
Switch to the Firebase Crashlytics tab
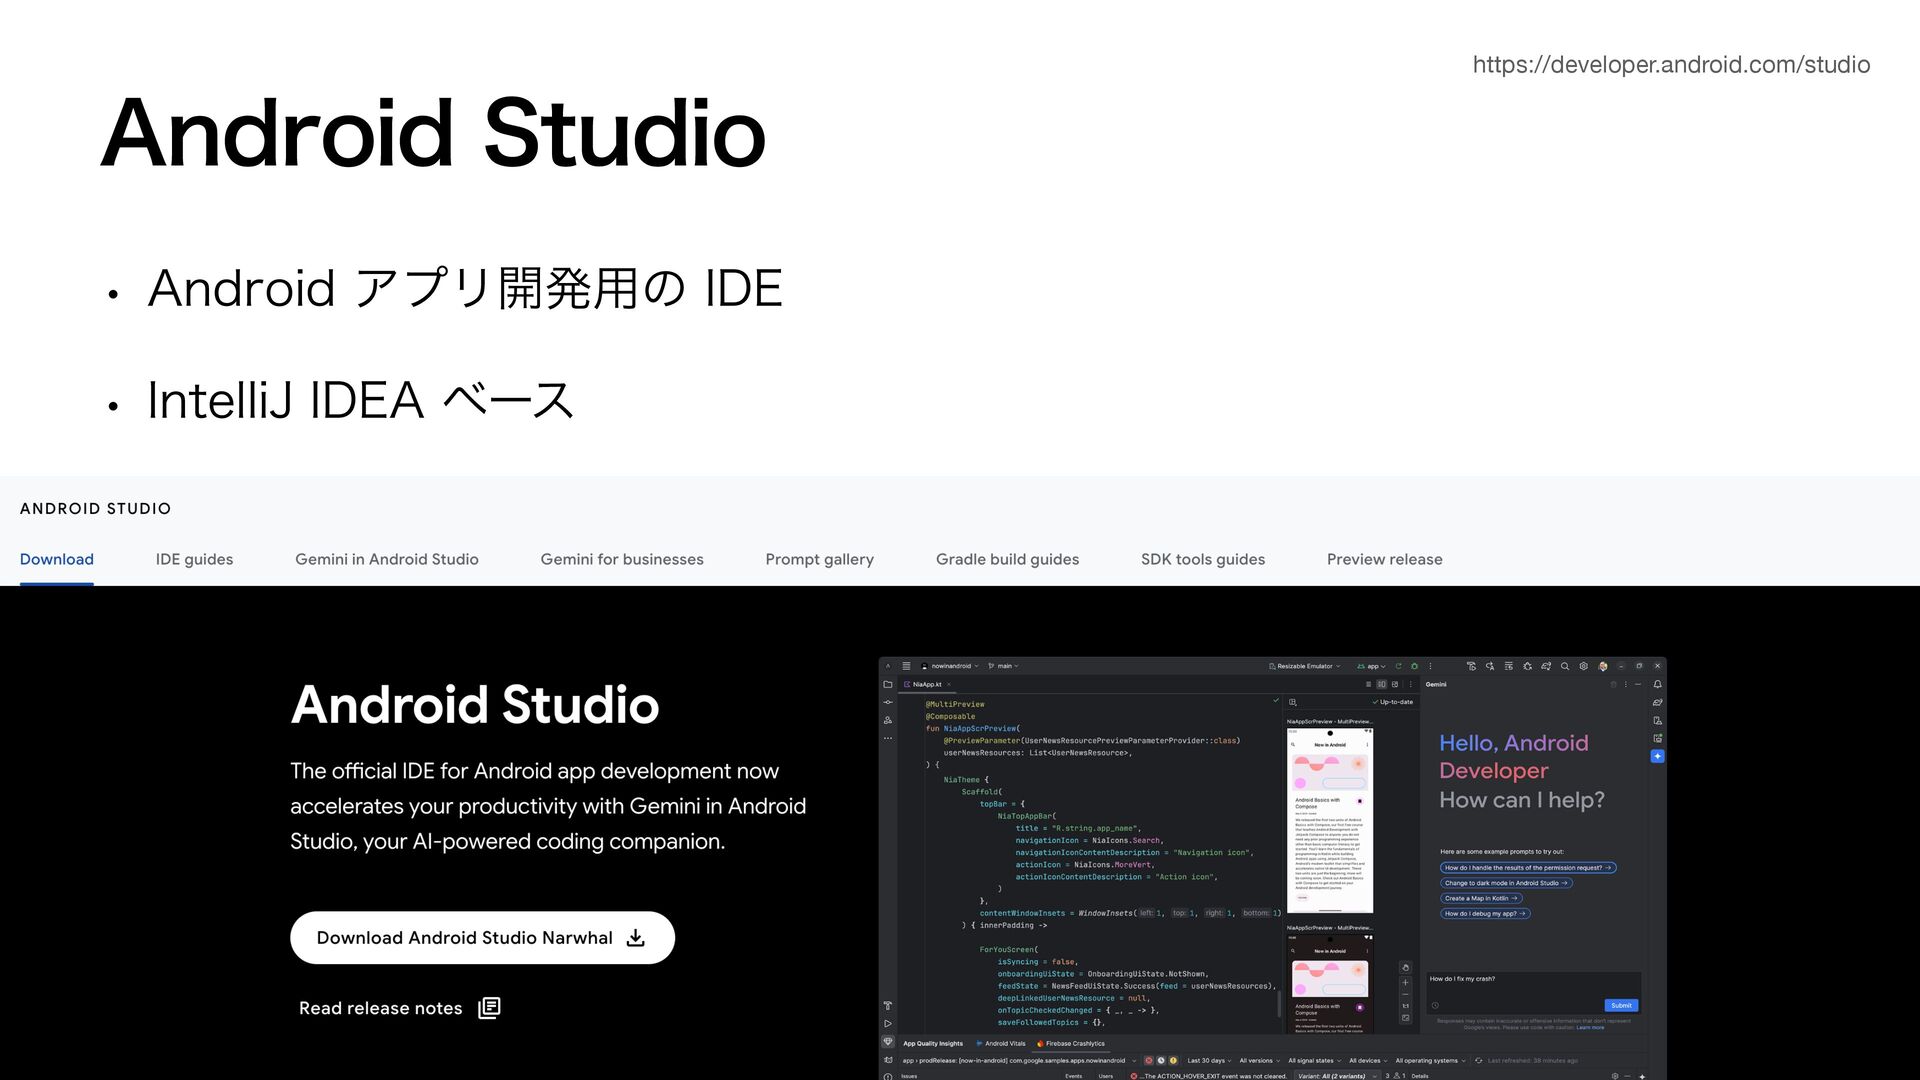tap(1070, 1043)
